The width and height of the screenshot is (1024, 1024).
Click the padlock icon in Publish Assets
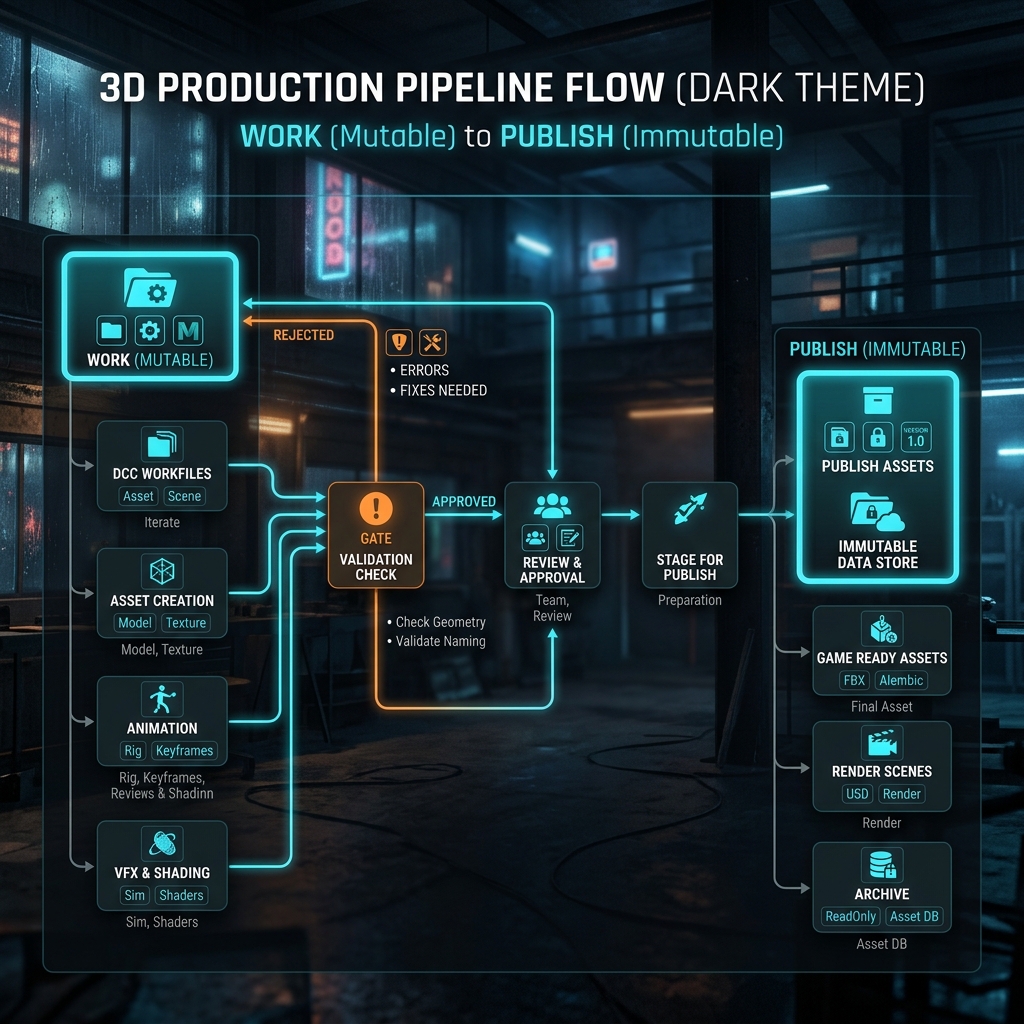click(878, 438)
